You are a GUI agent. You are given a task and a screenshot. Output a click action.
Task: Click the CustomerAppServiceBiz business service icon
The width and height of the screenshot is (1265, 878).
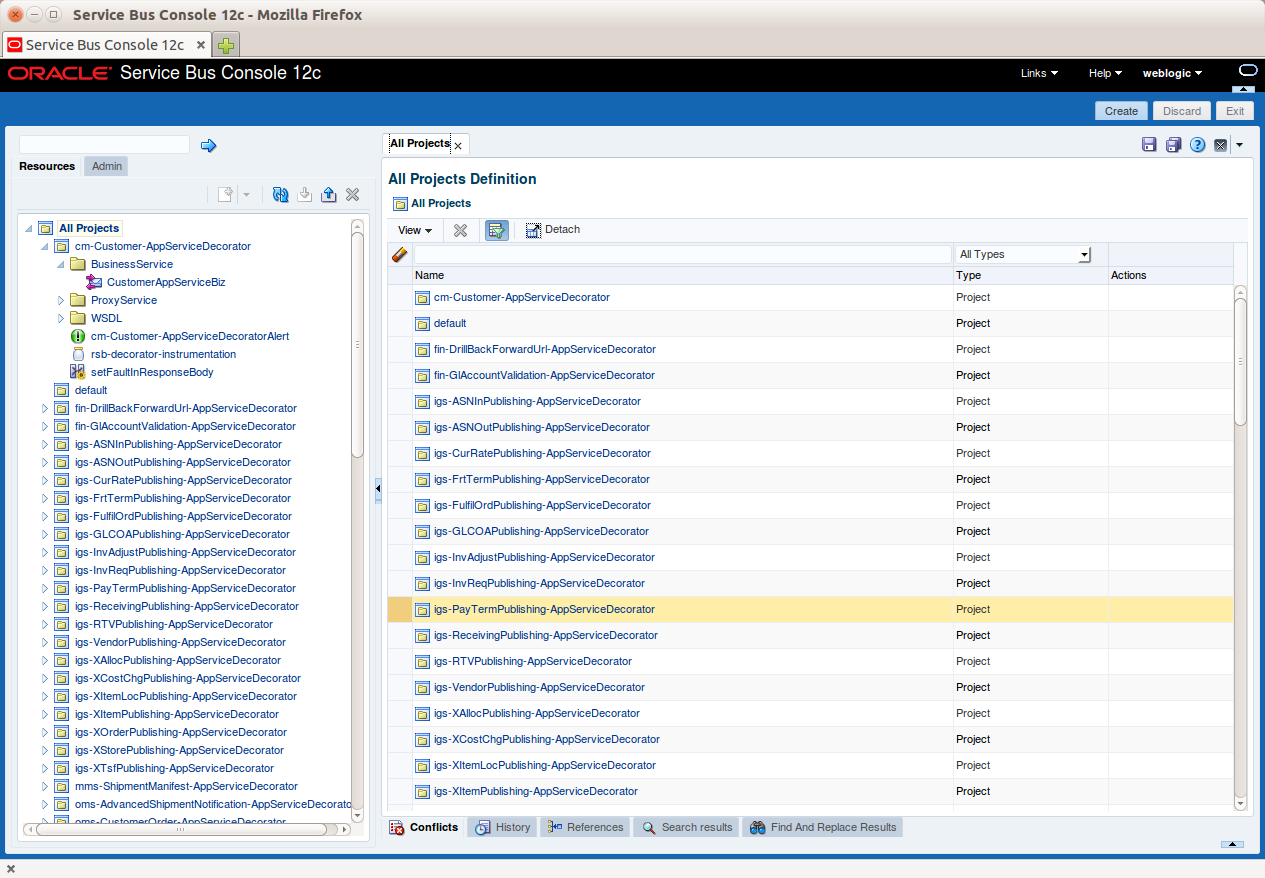pos(94,282)
